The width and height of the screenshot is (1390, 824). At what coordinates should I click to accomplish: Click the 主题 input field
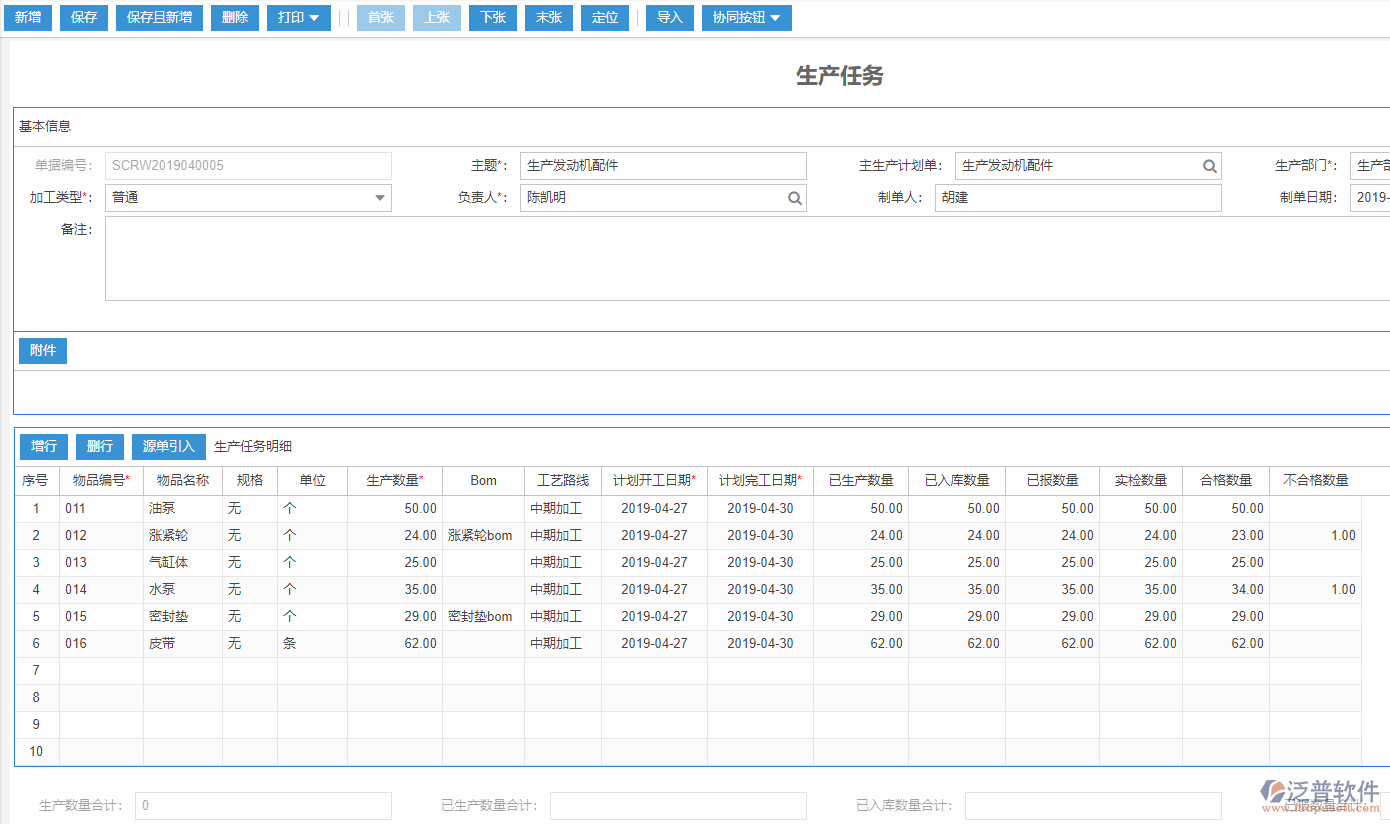[662, 166]
